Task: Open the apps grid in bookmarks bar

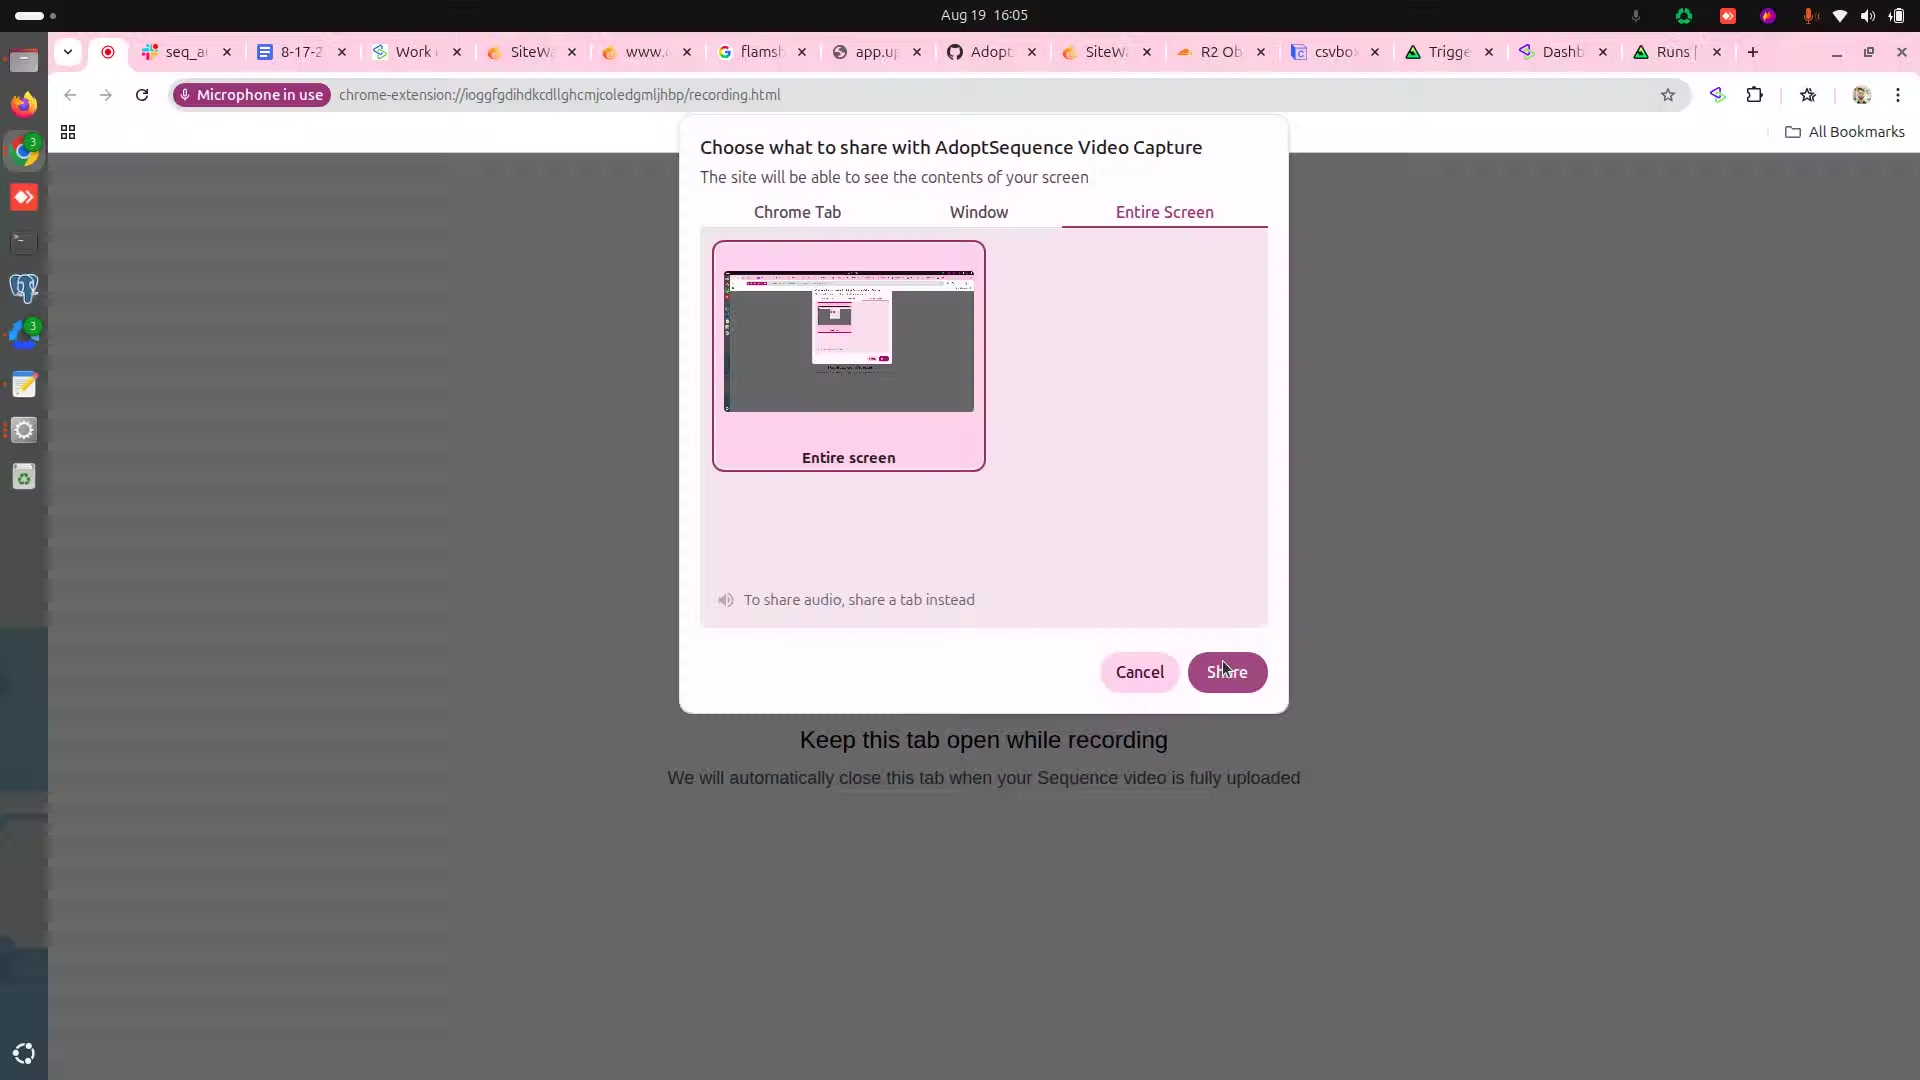Action: click(68, 132)
